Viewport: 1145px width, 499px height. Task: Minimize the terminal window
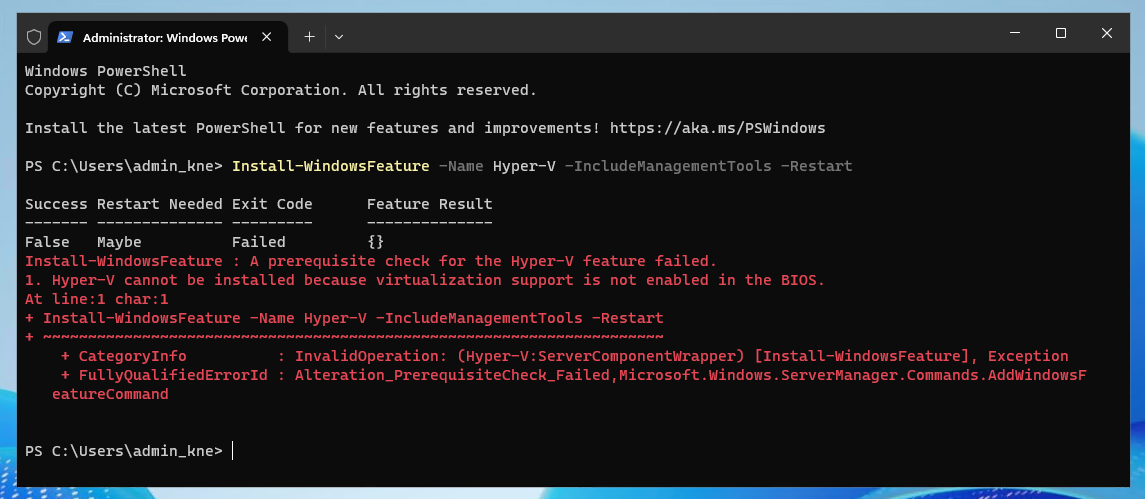click(1015, 33)
